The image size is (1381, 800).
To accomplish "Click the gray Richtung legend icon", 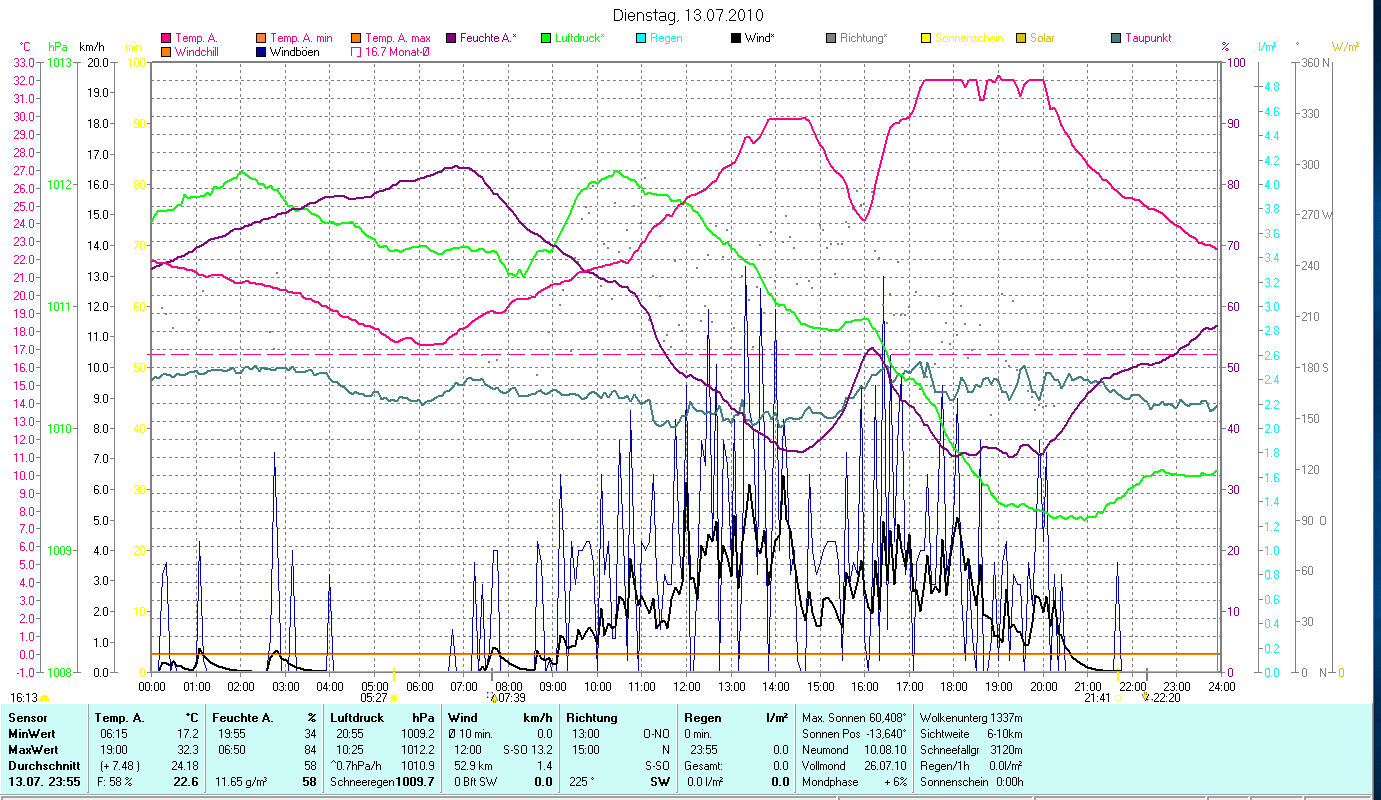I will pyautogui.click(x=831, y=38).
